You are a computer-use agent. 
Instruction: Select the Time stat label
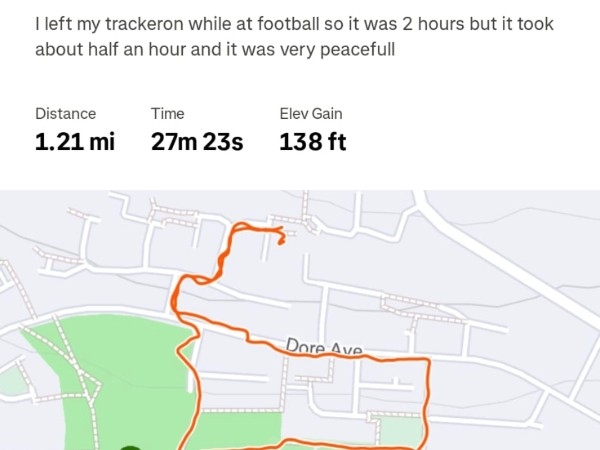click(x=168, y=114)
